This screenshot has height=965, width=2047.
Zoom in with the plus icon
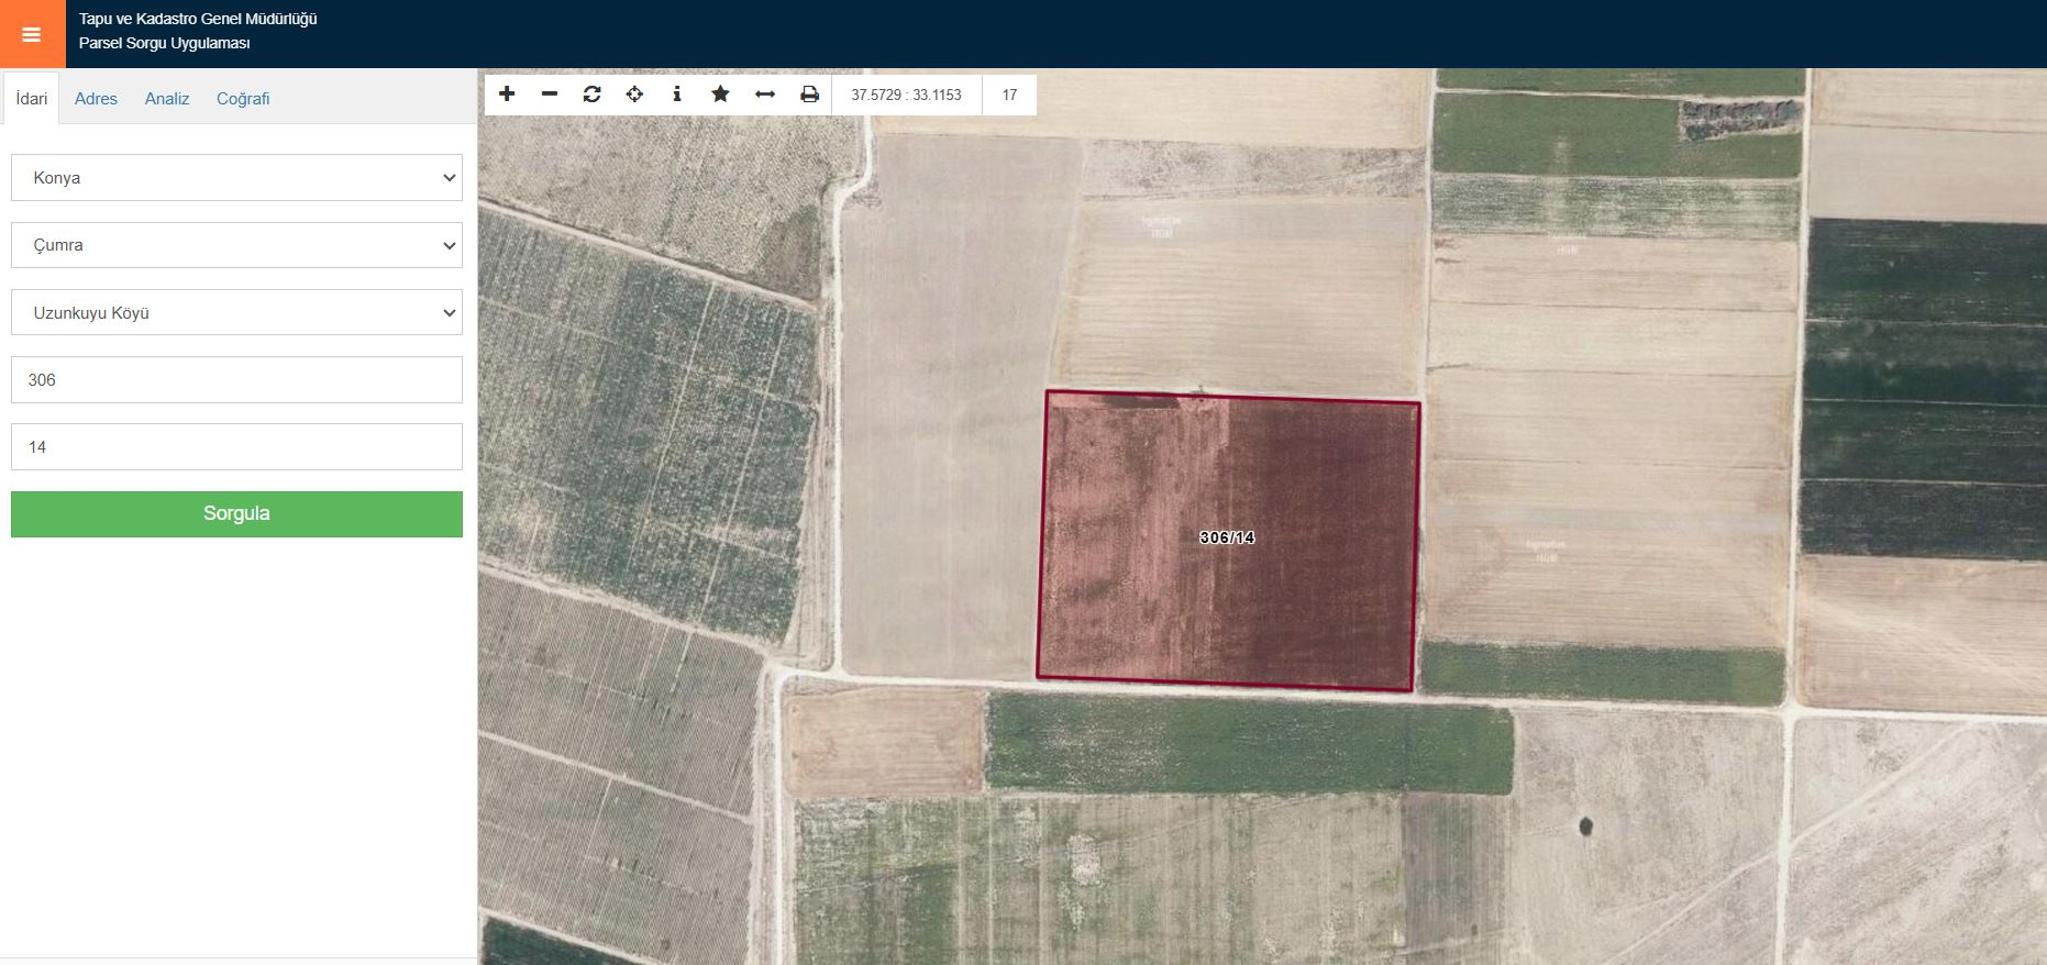click(x=507, y=94)
